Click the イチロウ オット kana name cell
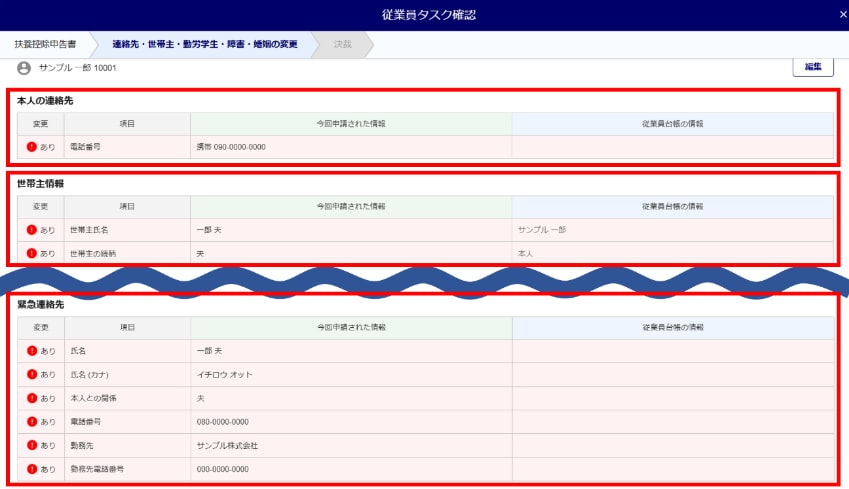The height and width of the screenshot is (489, 849). coord(225,375)
